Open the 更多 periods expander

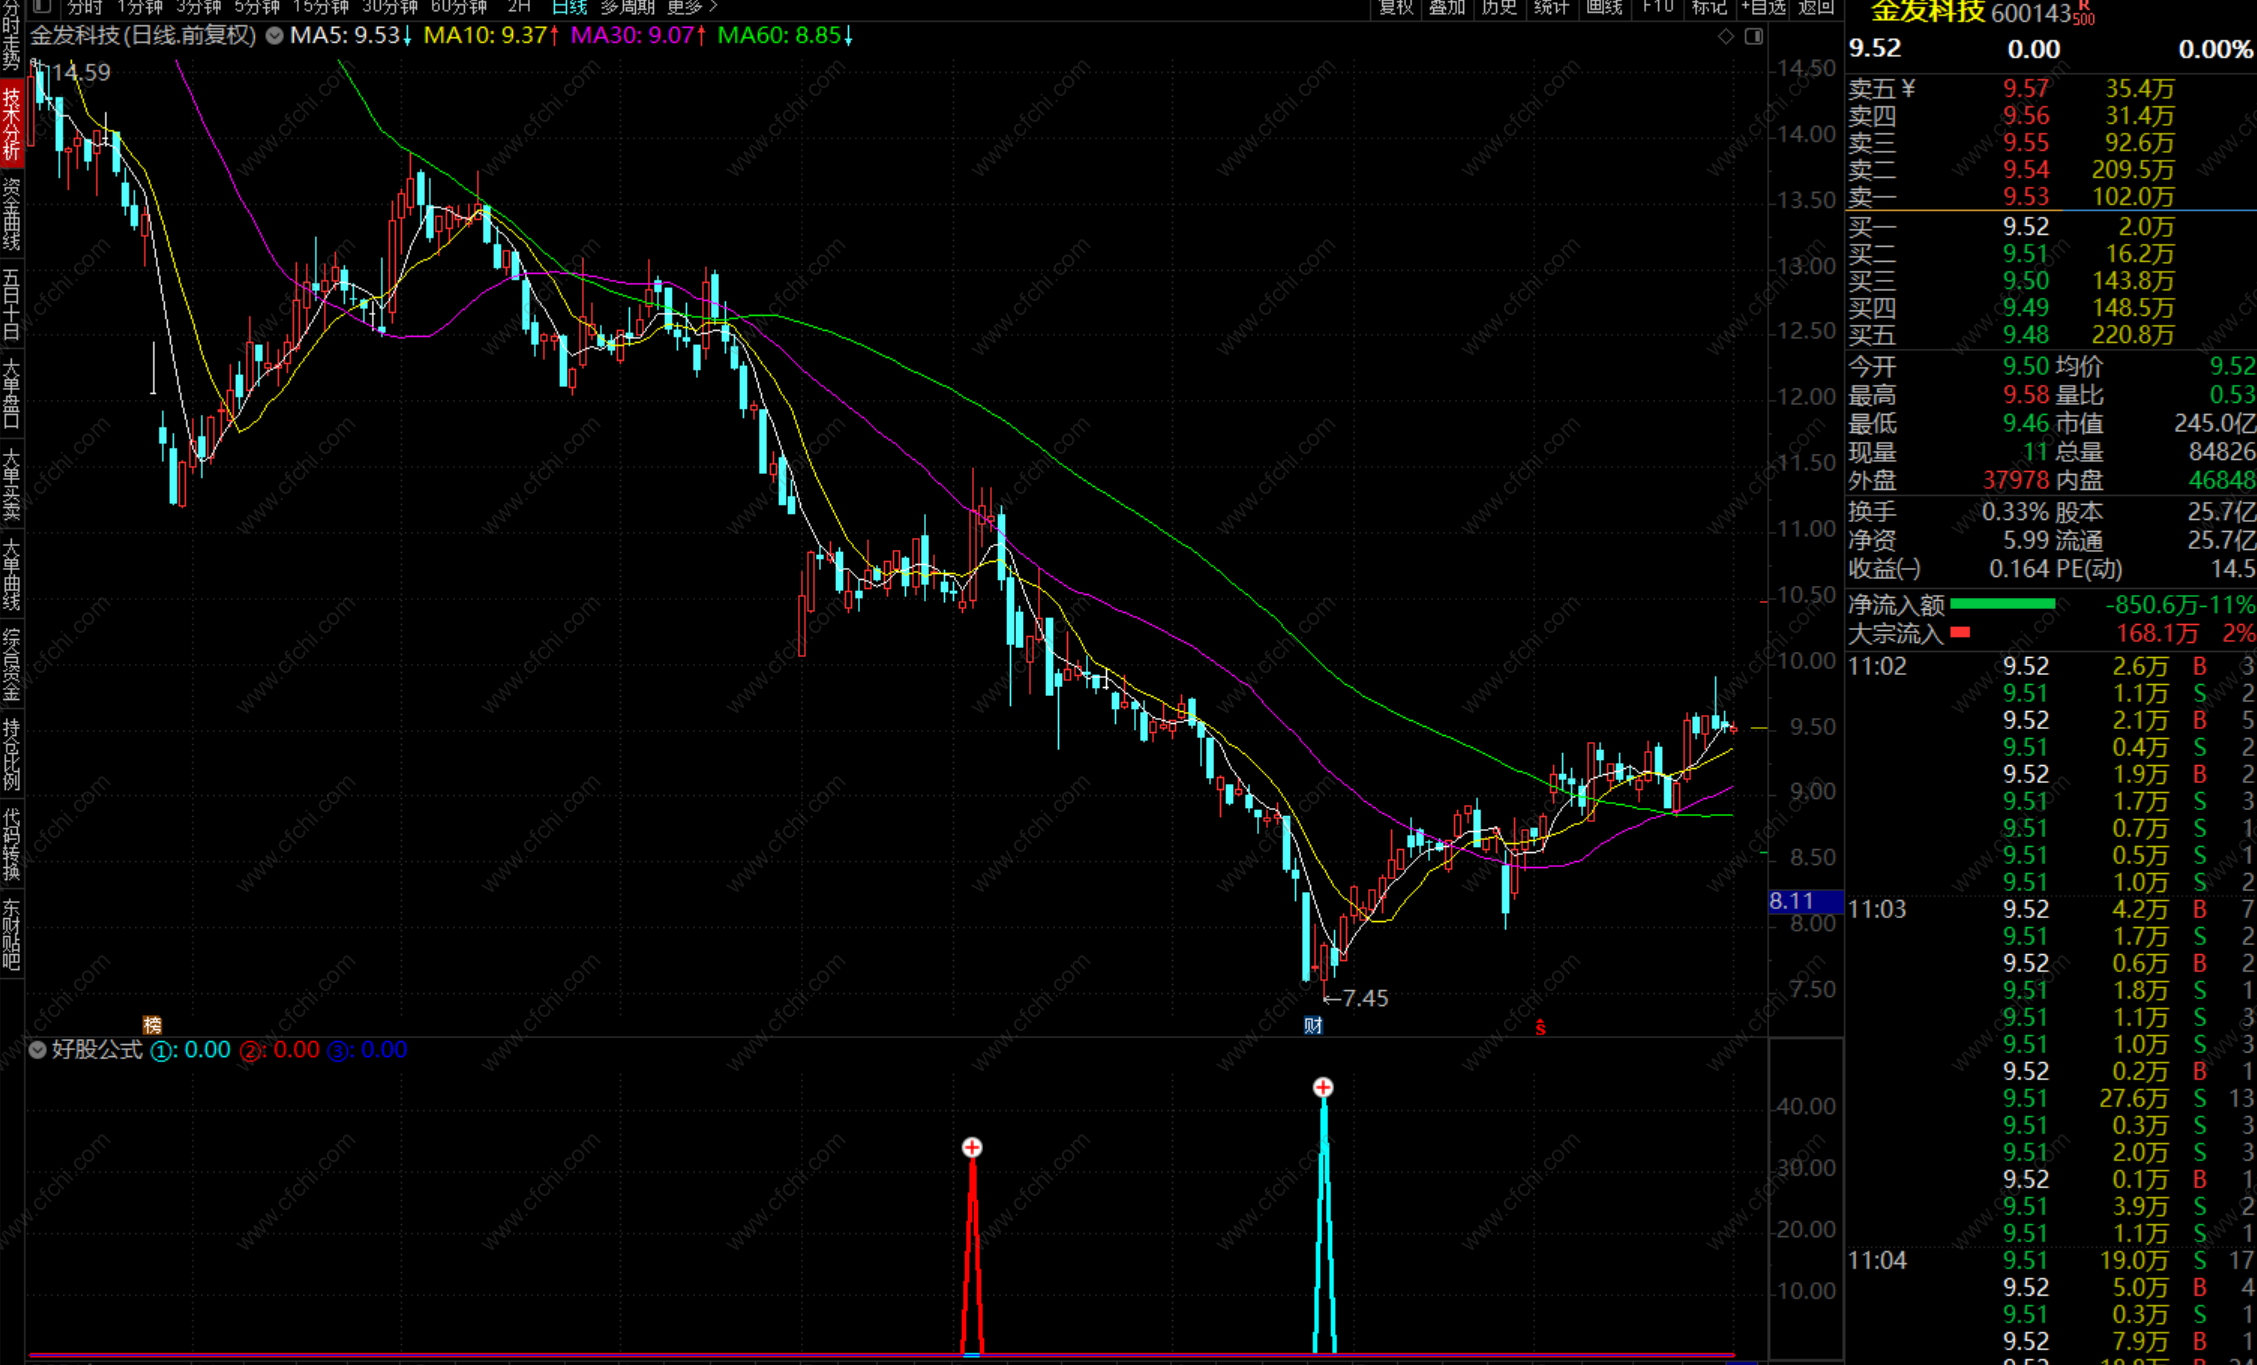click(x=692, y=7)
